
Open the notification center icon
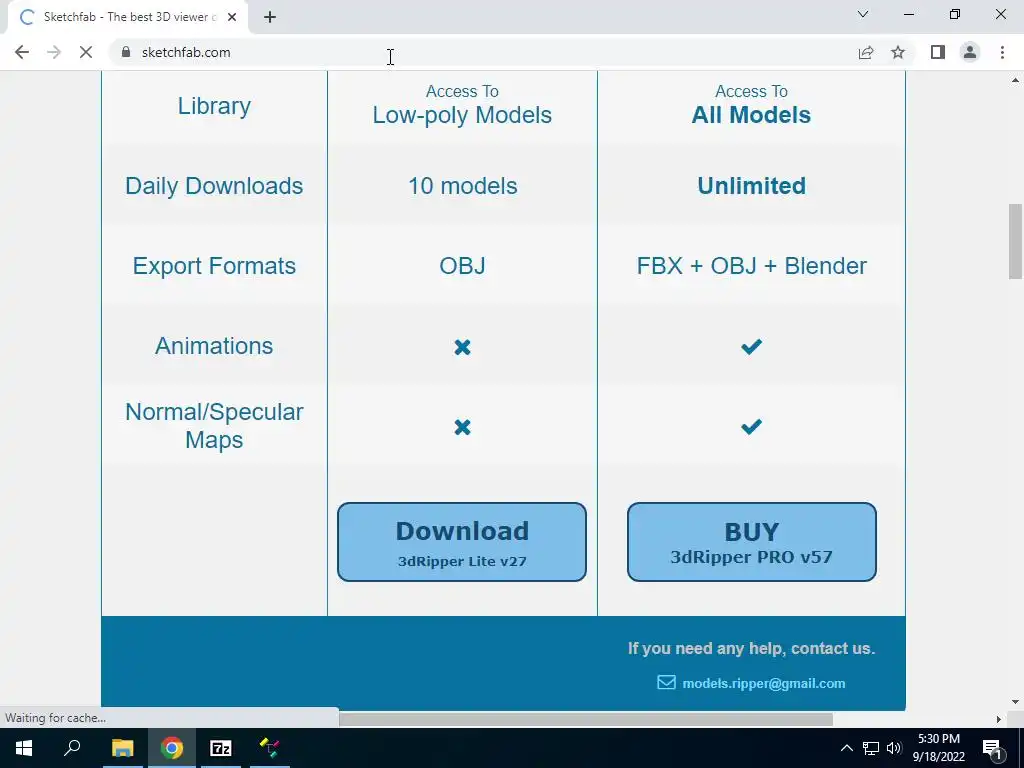pyautogui.click(x=992, y=748)
